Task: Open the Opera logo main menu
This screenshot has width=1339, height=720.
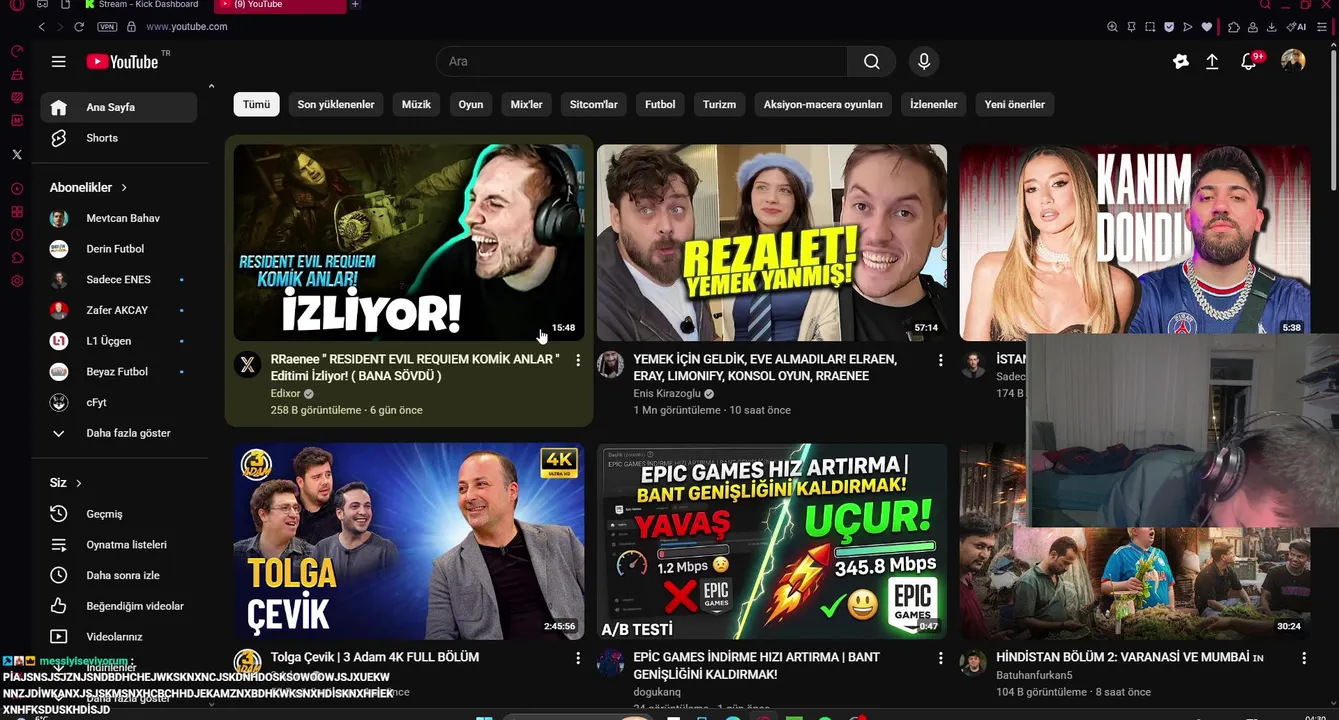Action: point(17,5)
